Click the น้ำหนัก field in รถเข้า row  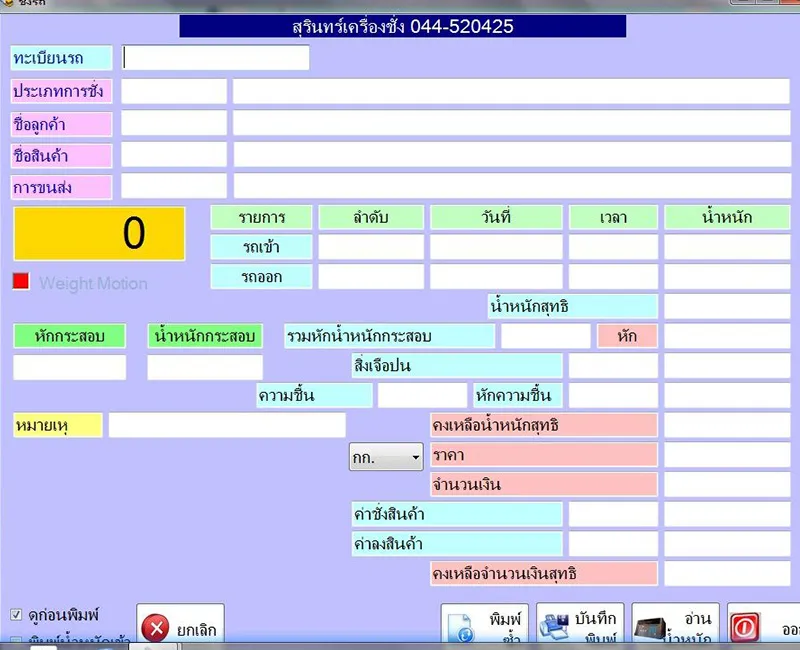pos(728,247)
